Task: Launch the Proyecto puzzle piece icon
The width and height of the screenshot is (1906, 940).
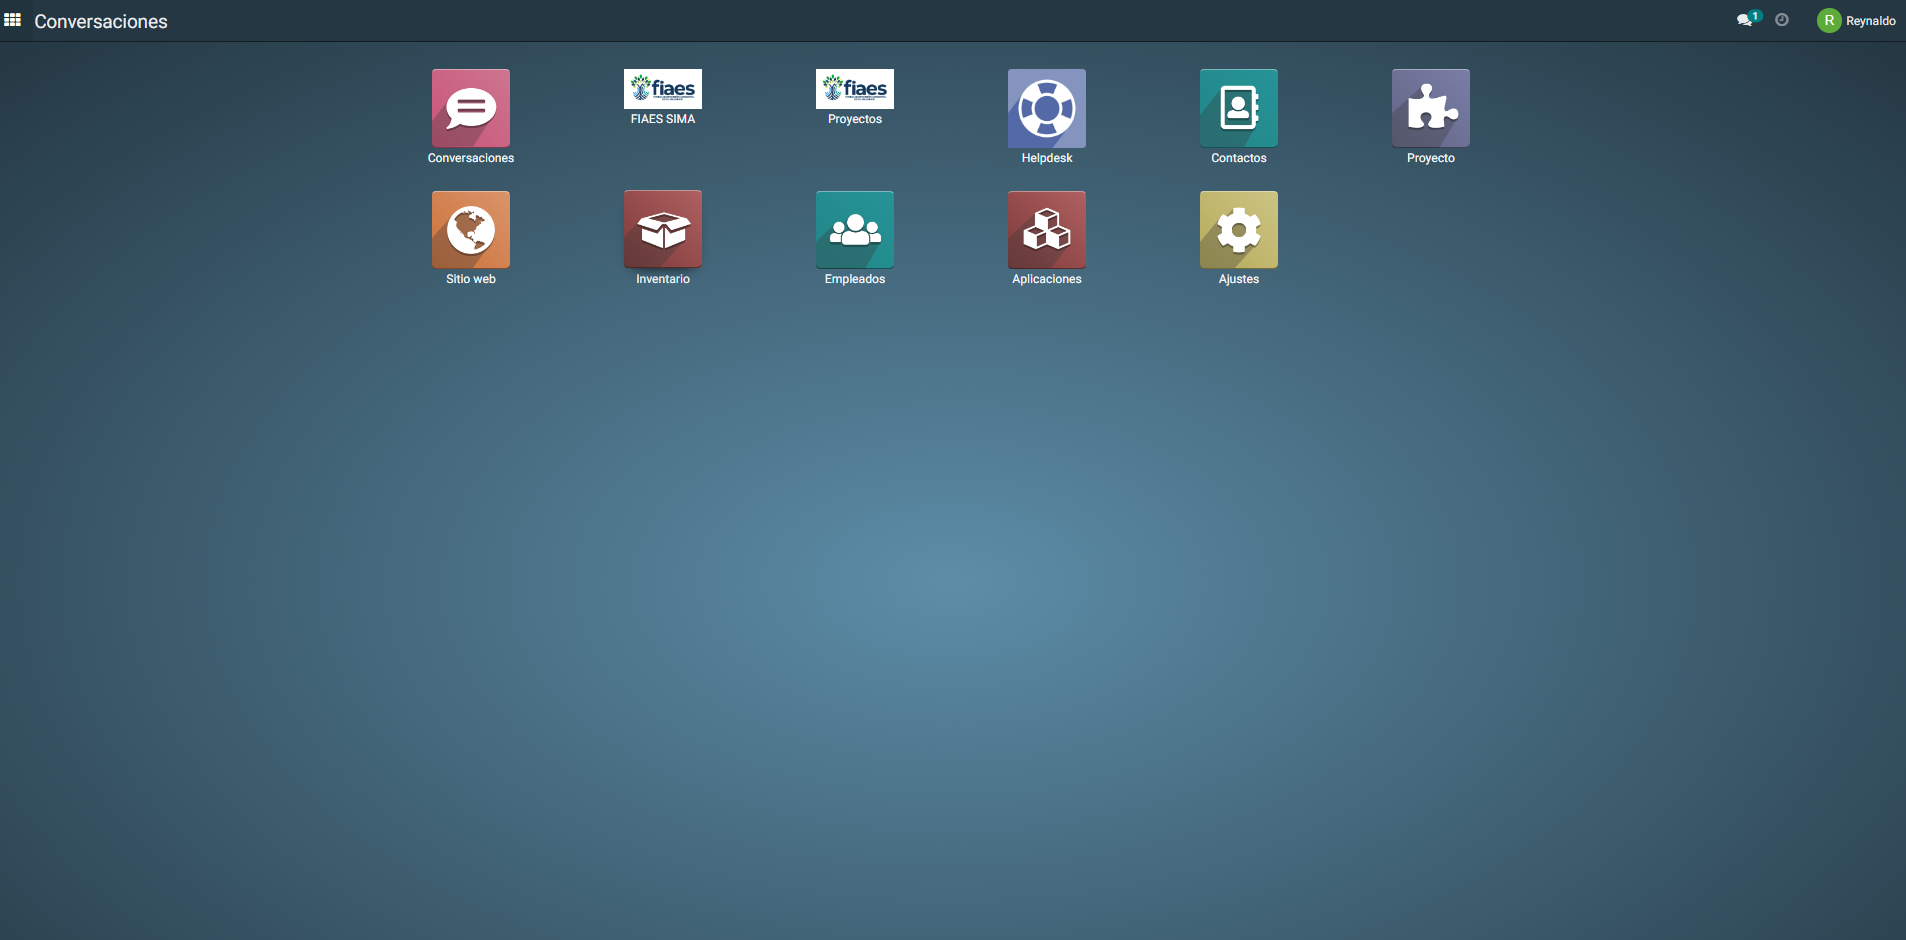Action: click(1430, 108)
